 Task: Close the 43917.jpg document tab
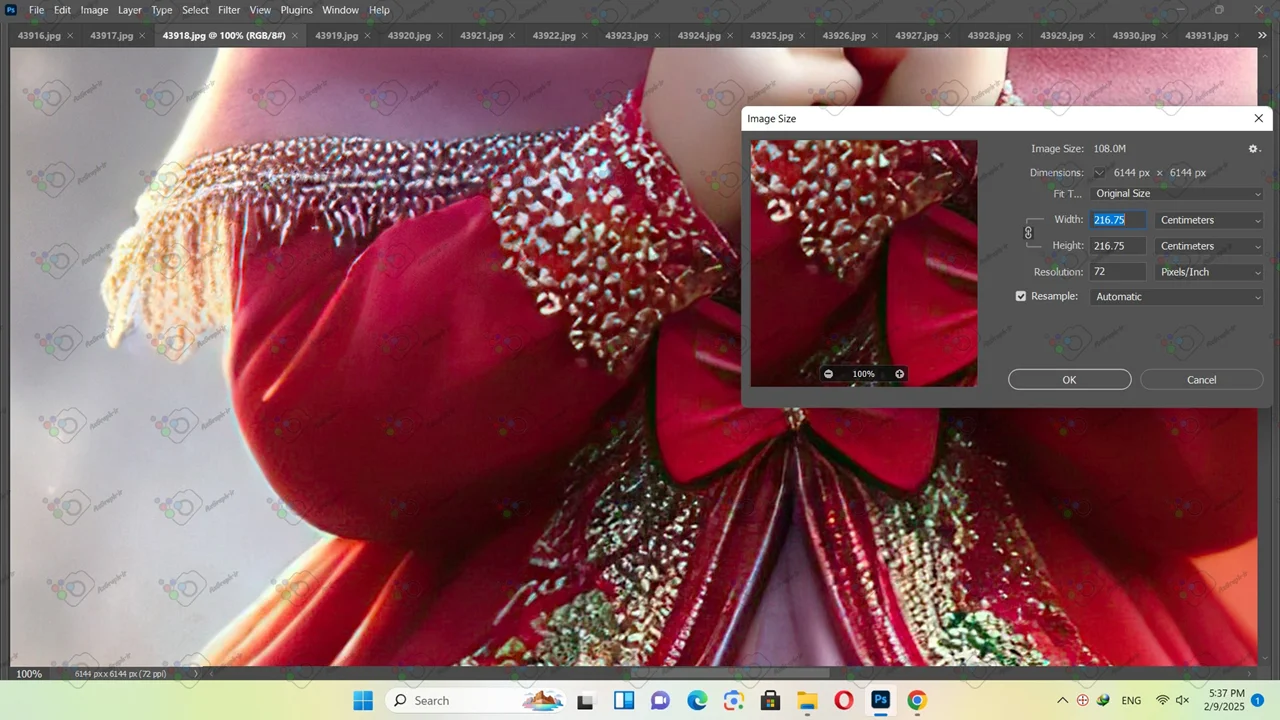142,36
